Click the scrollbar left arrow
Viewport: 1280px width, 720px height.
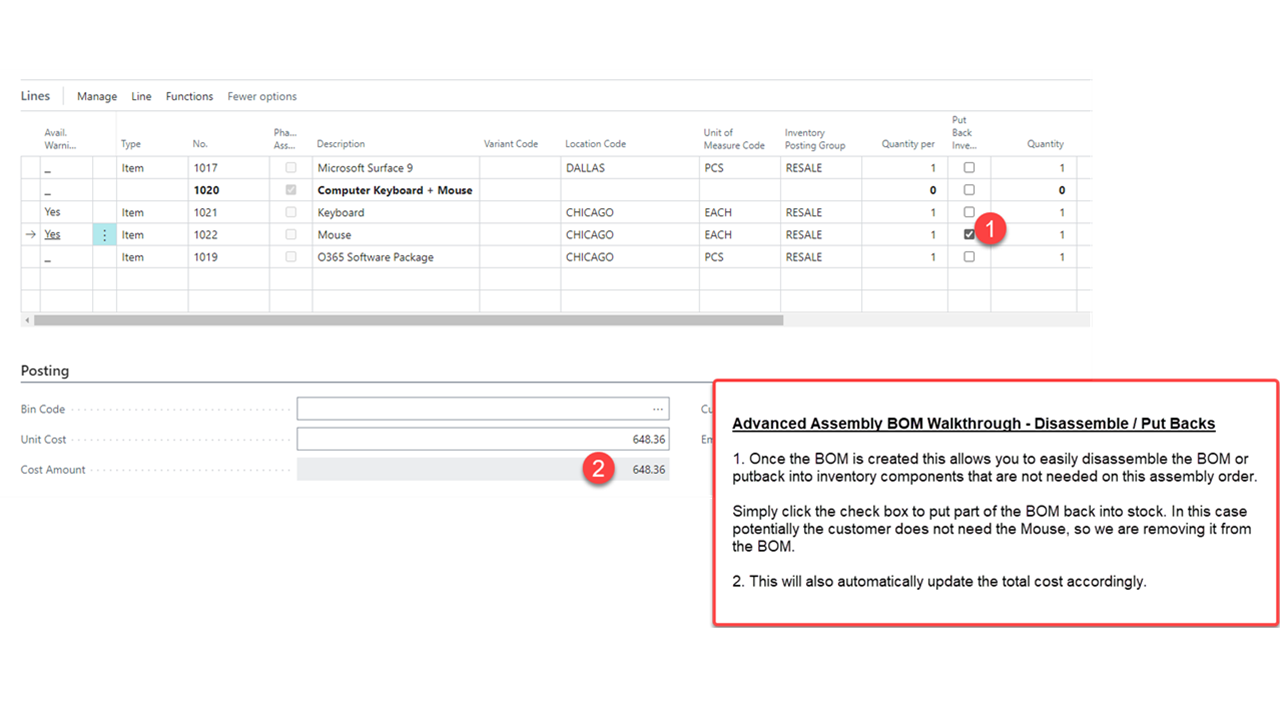[x=26, y=320]
